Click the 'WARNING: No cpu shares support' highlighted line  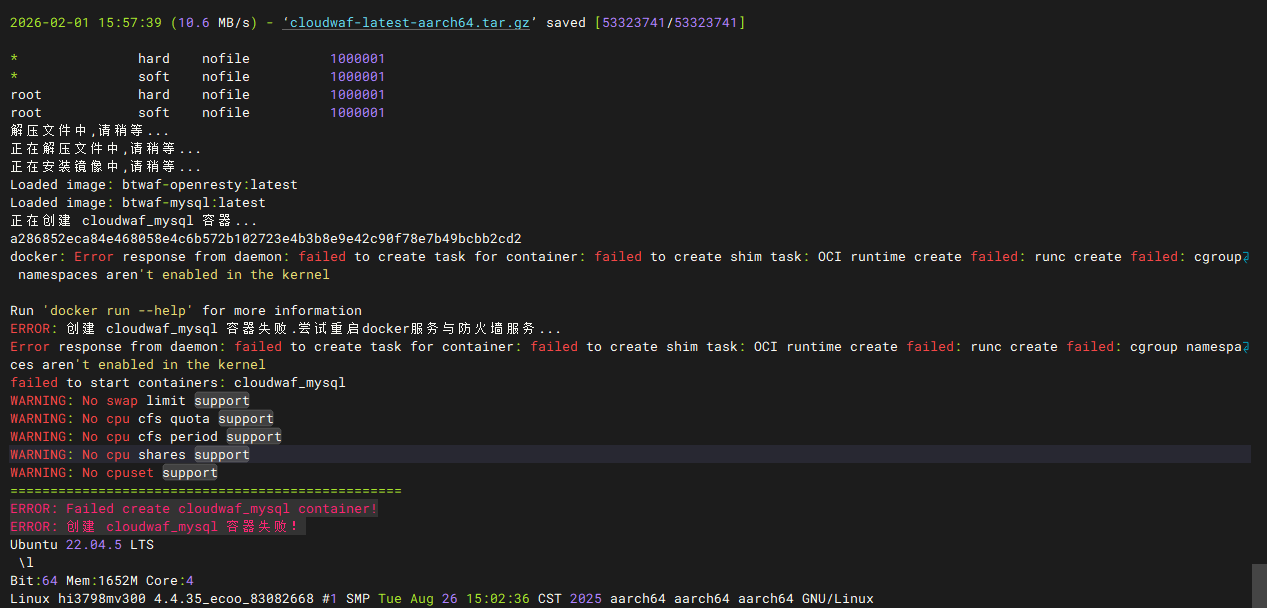pyautogui.click(x=129, y=454)
